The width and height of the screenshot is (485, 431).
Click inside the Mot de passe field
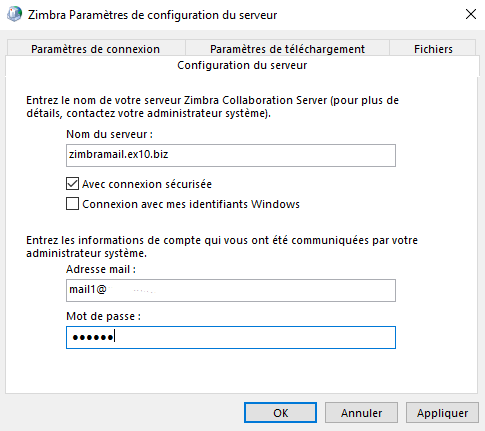point(231,337)
